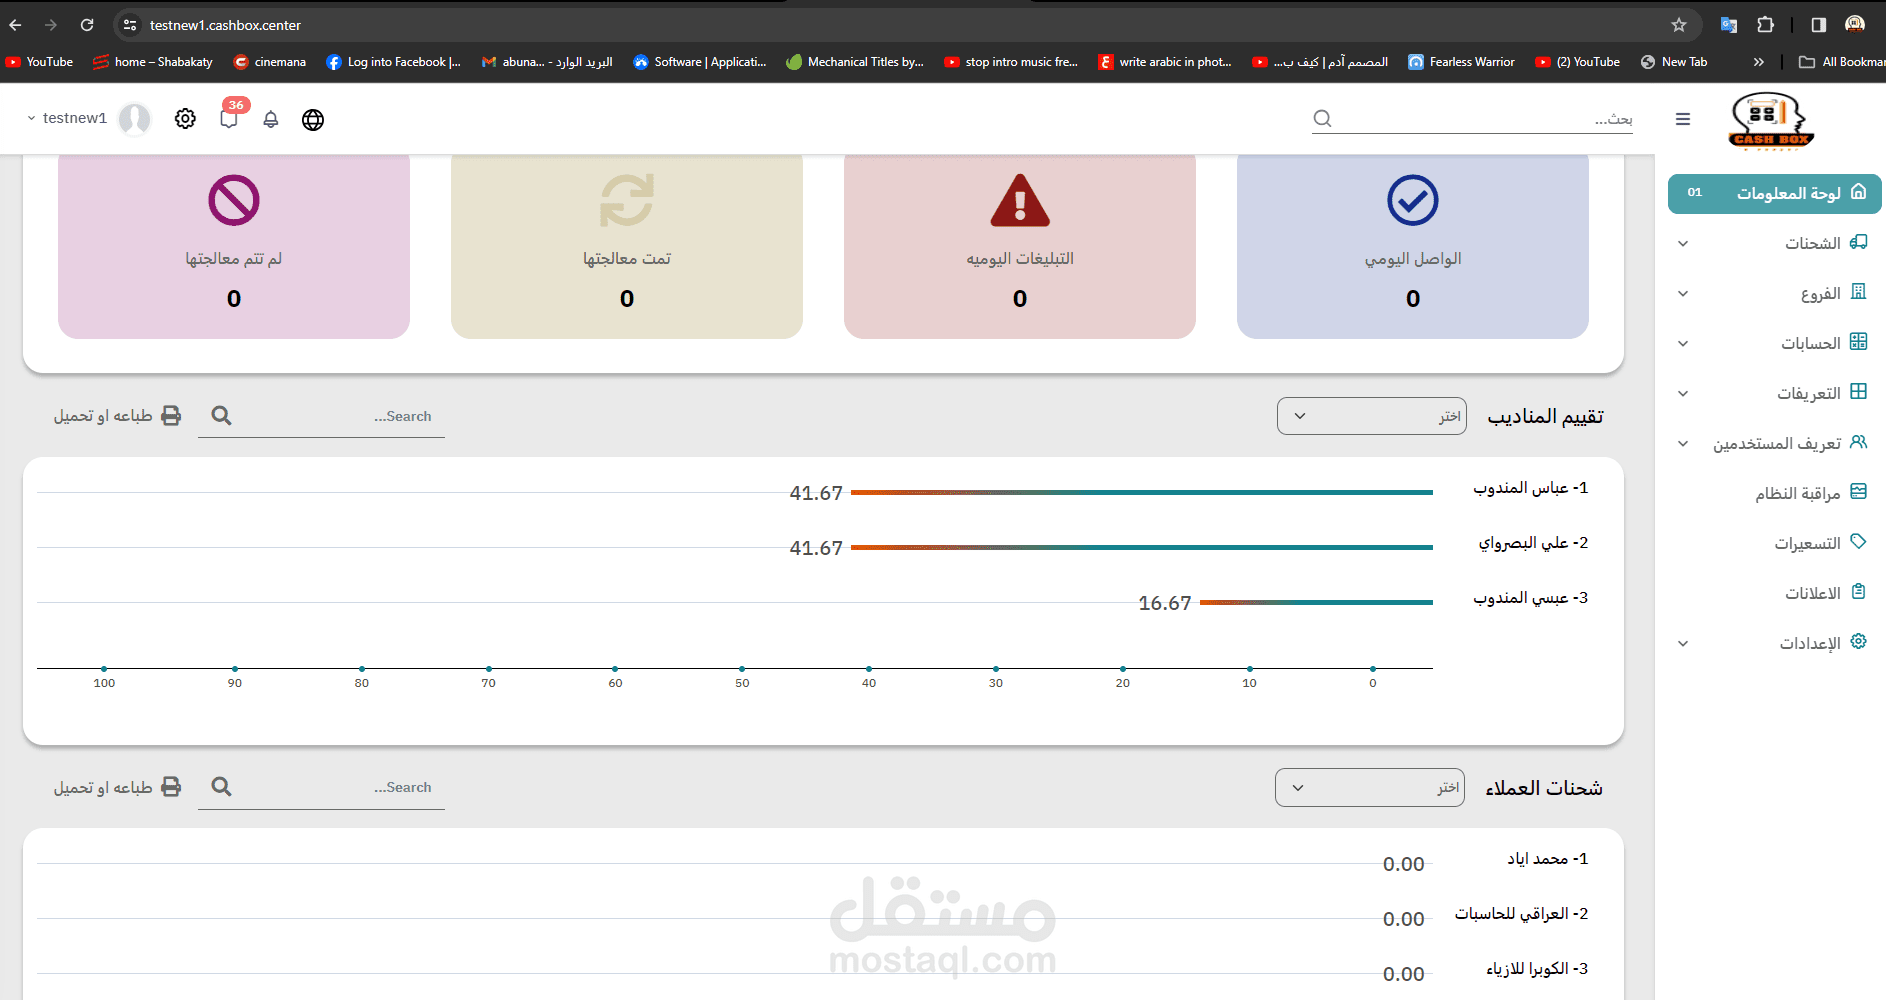The image size is (1886, 1000).
Task: Expand الحسابات sidebar chevron
Action: point(1683,344)
